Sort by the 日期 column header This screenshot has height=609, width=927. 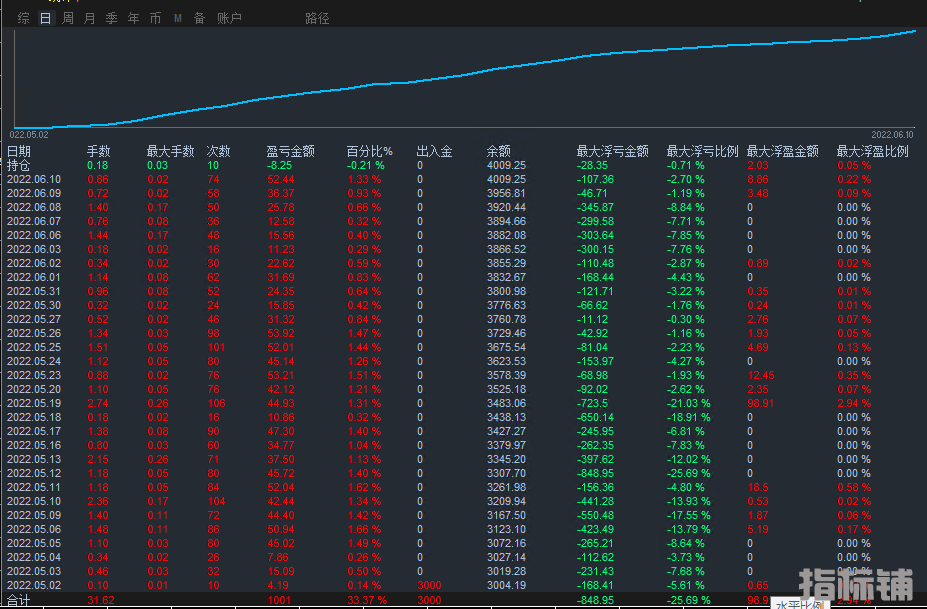19,151
